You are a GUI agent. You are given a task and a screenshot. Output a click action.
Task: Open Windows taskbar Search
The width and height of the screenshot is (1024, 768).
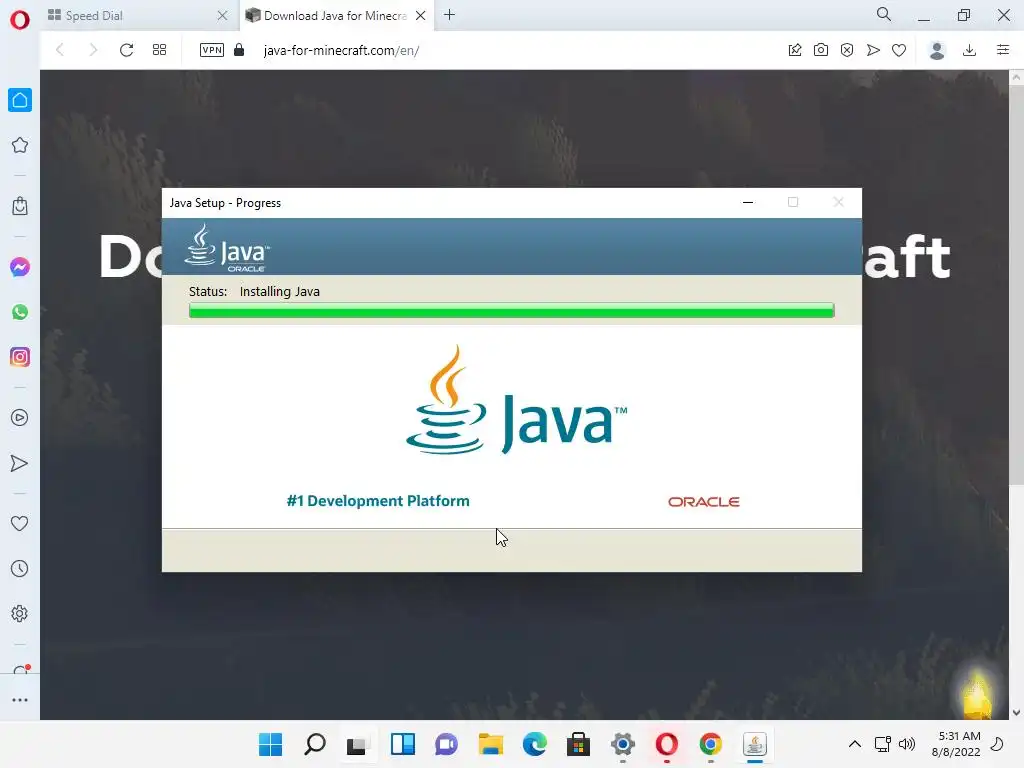tap(315, 744)
